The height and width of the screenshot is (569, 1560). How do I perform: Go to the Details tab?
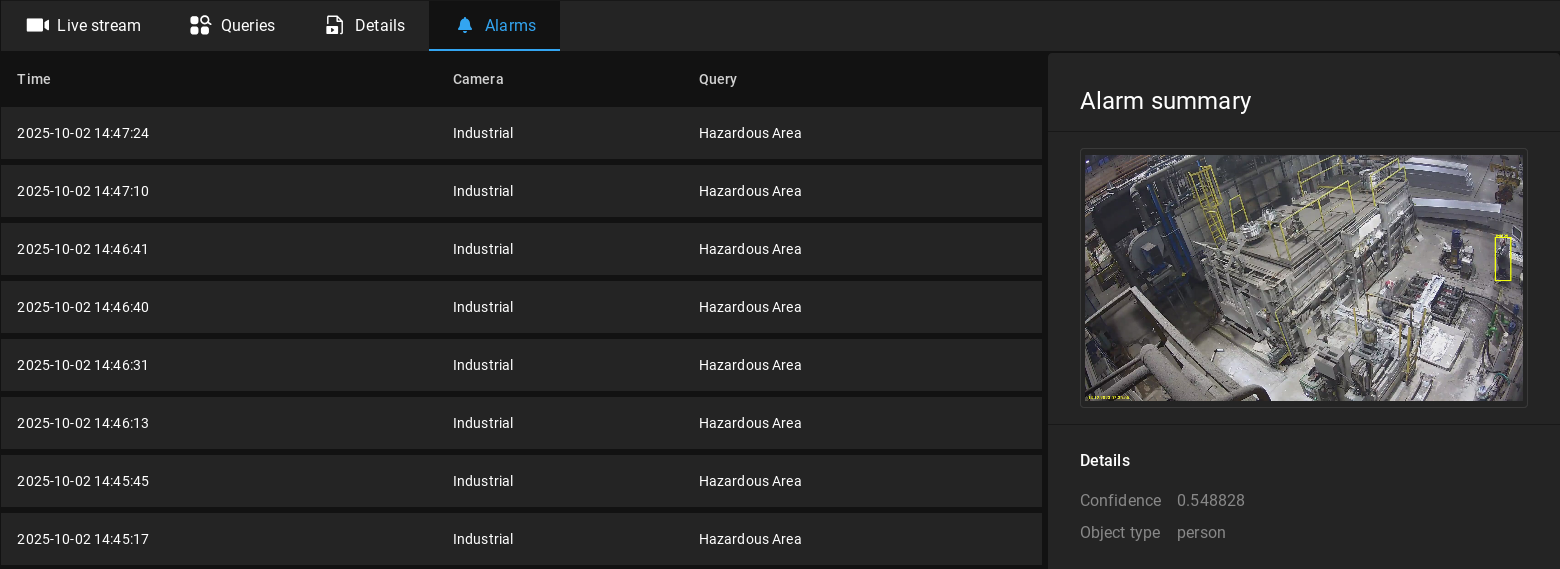click(379, 25)
